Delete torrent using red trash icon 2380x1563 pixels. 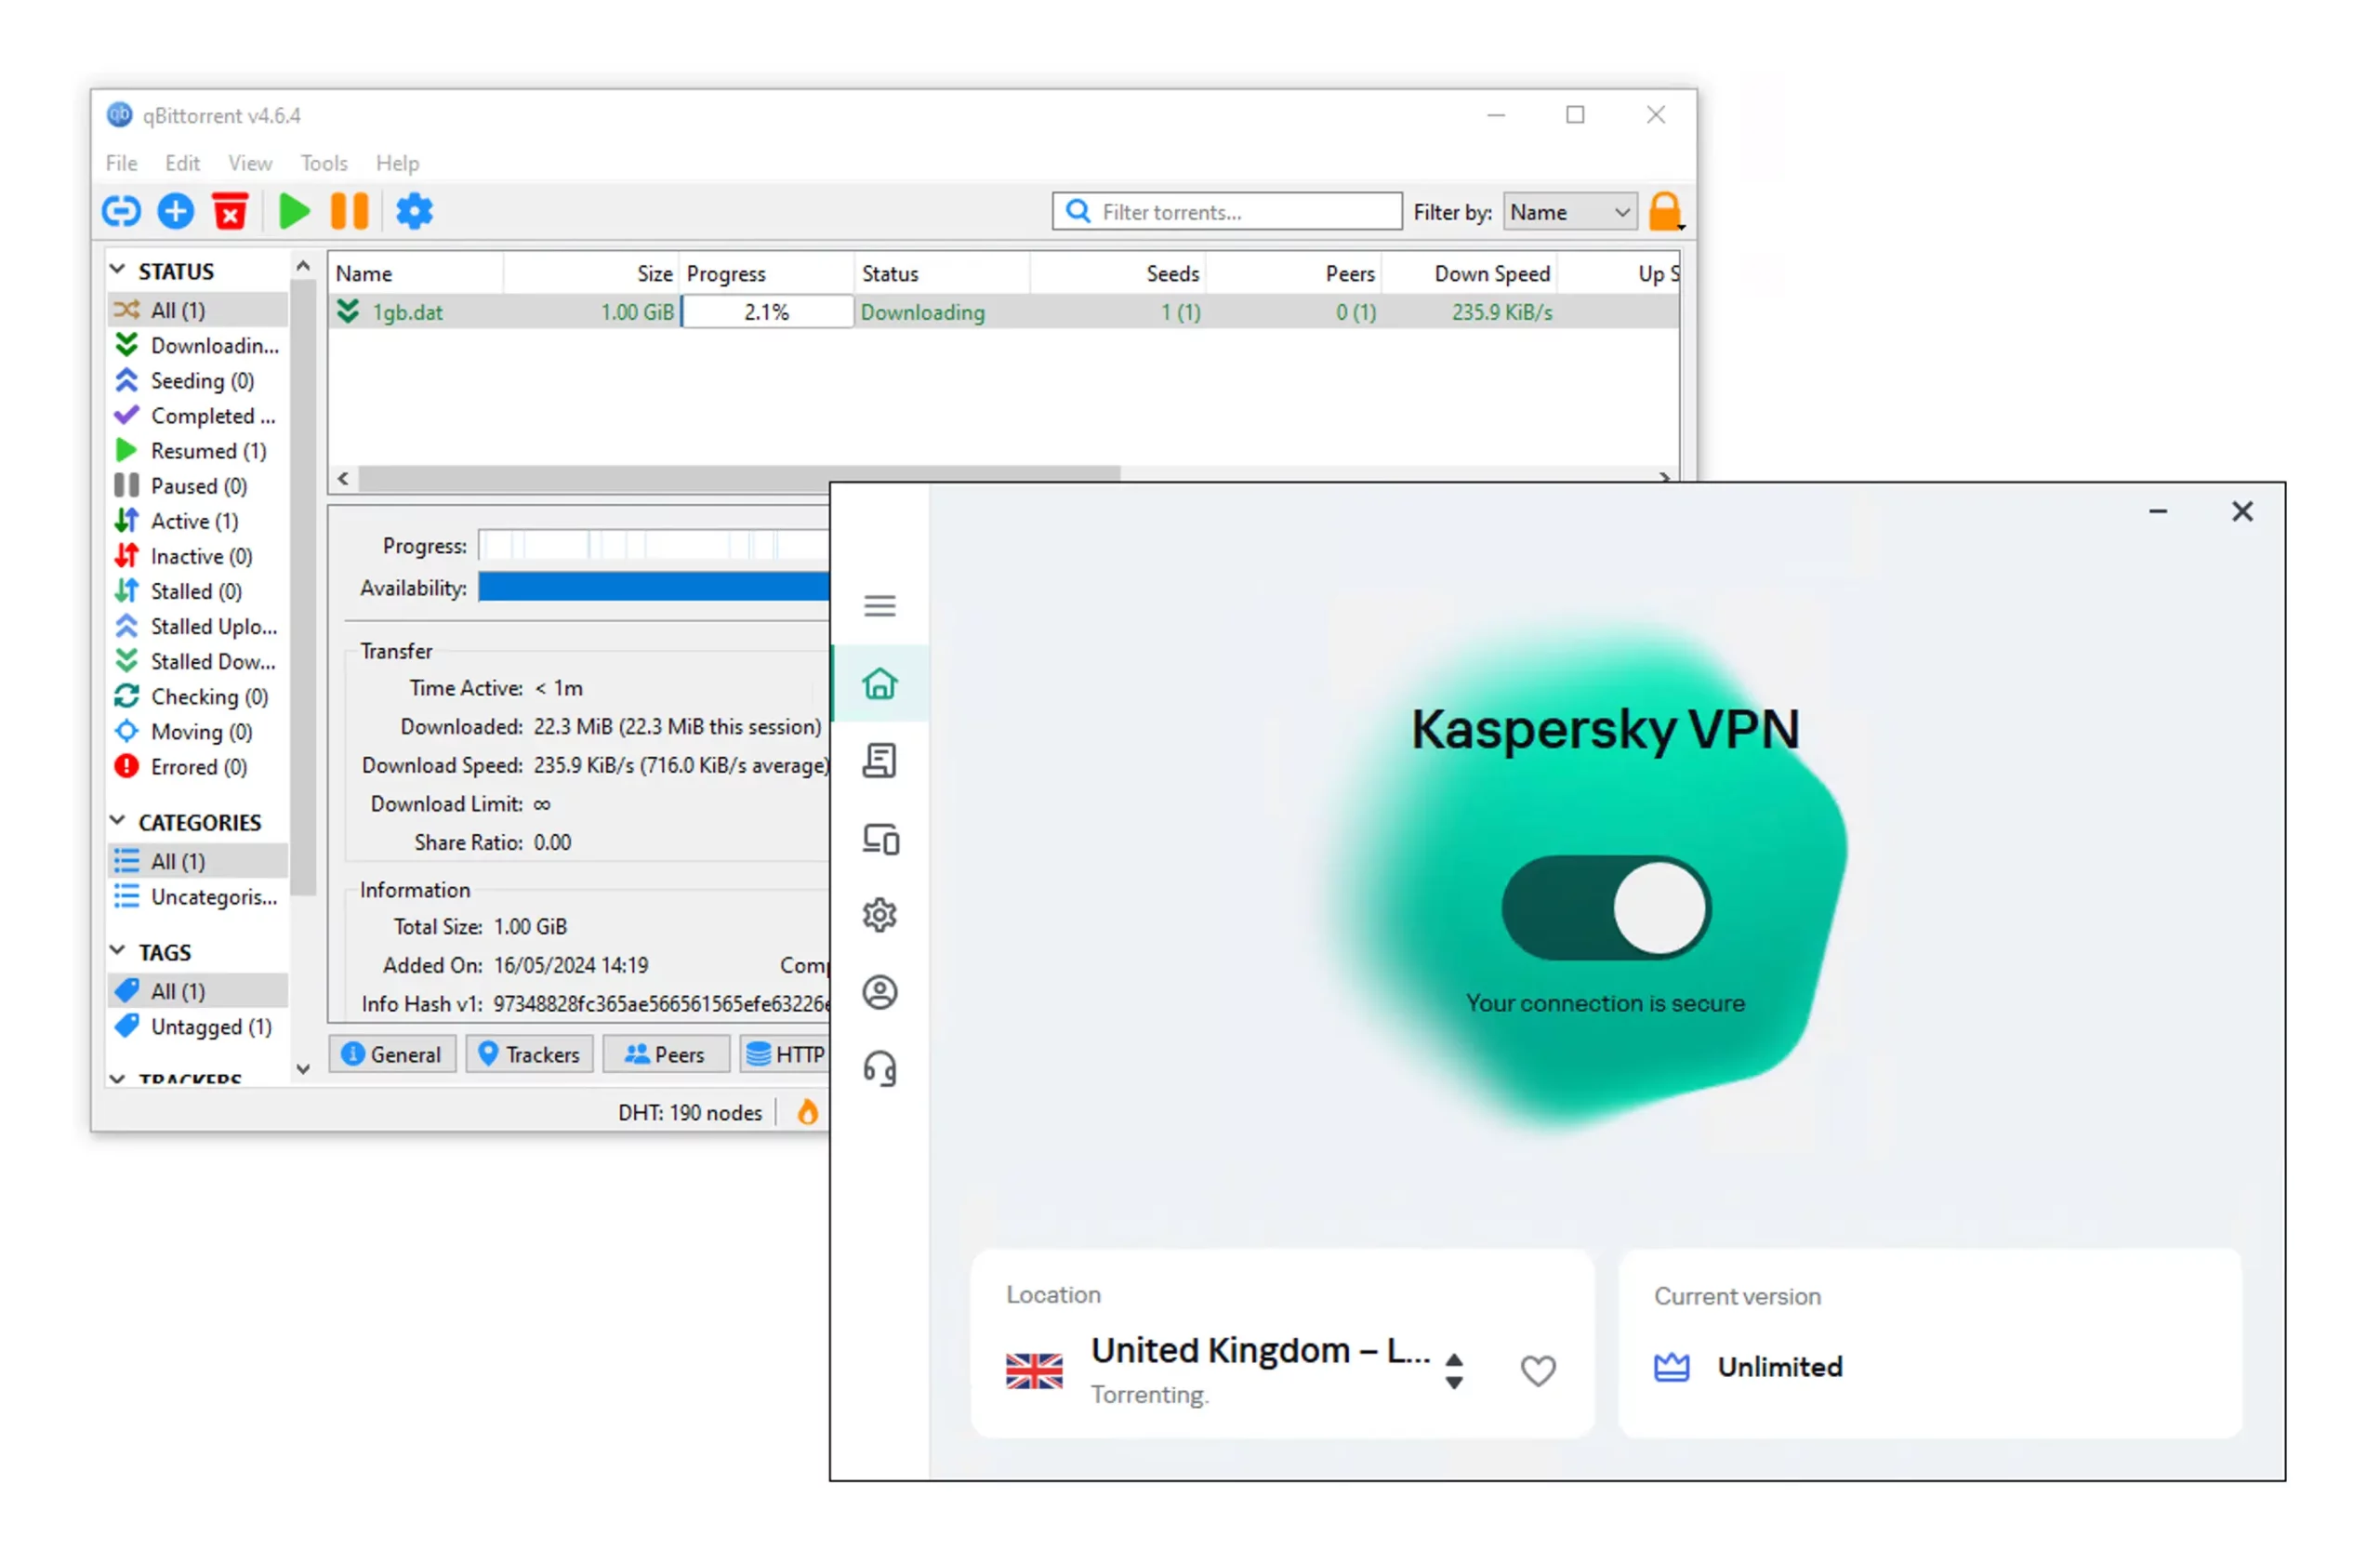[x=229, y=211]
